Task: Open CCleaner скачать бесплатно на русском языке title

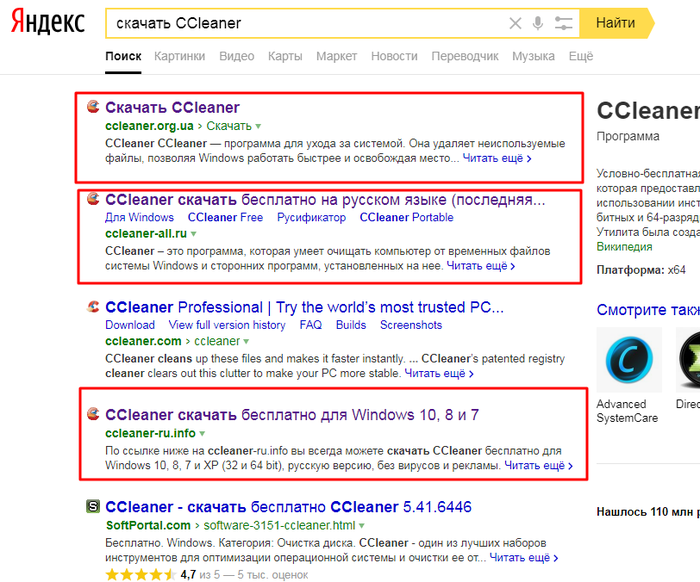Action: [x=325, y=200]
